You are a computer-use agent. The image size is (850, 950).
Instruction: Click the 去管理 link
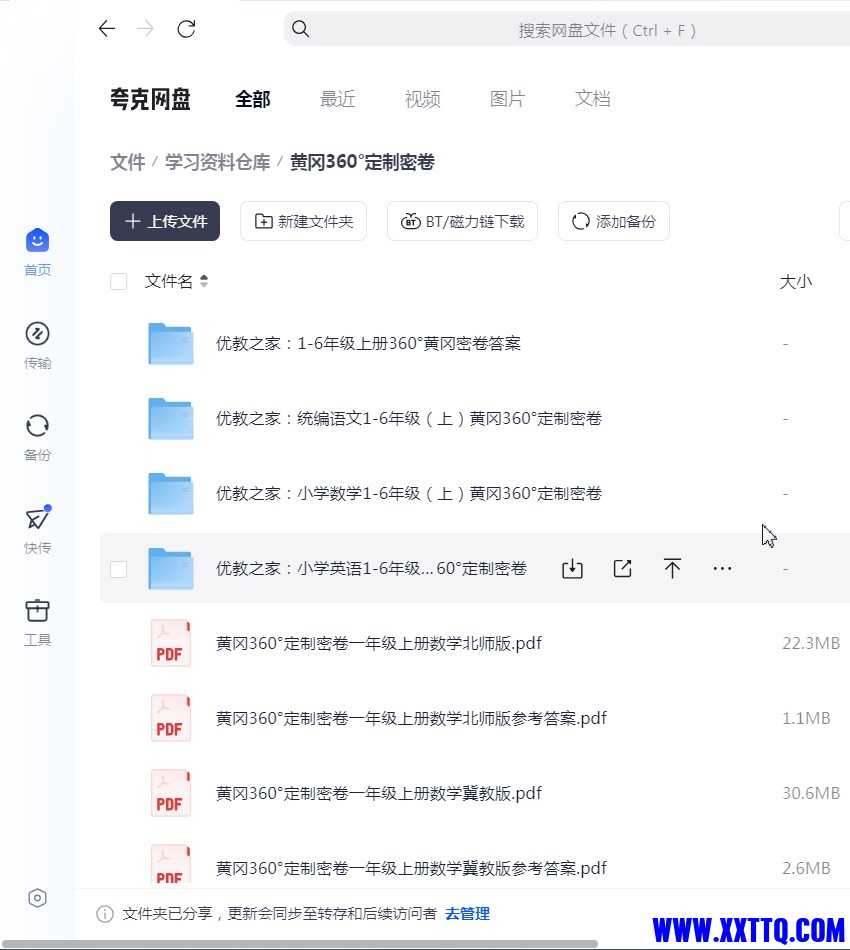[467, 914]
